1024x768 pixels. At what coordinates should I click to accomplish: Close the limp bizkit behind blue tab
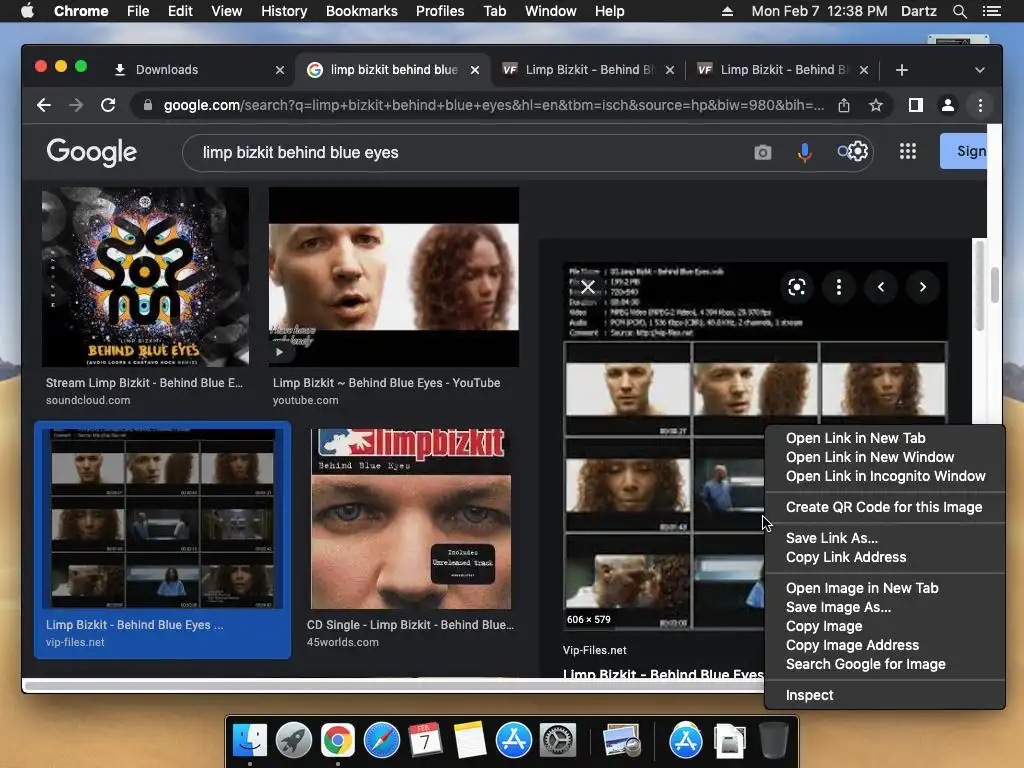[475, 70]
